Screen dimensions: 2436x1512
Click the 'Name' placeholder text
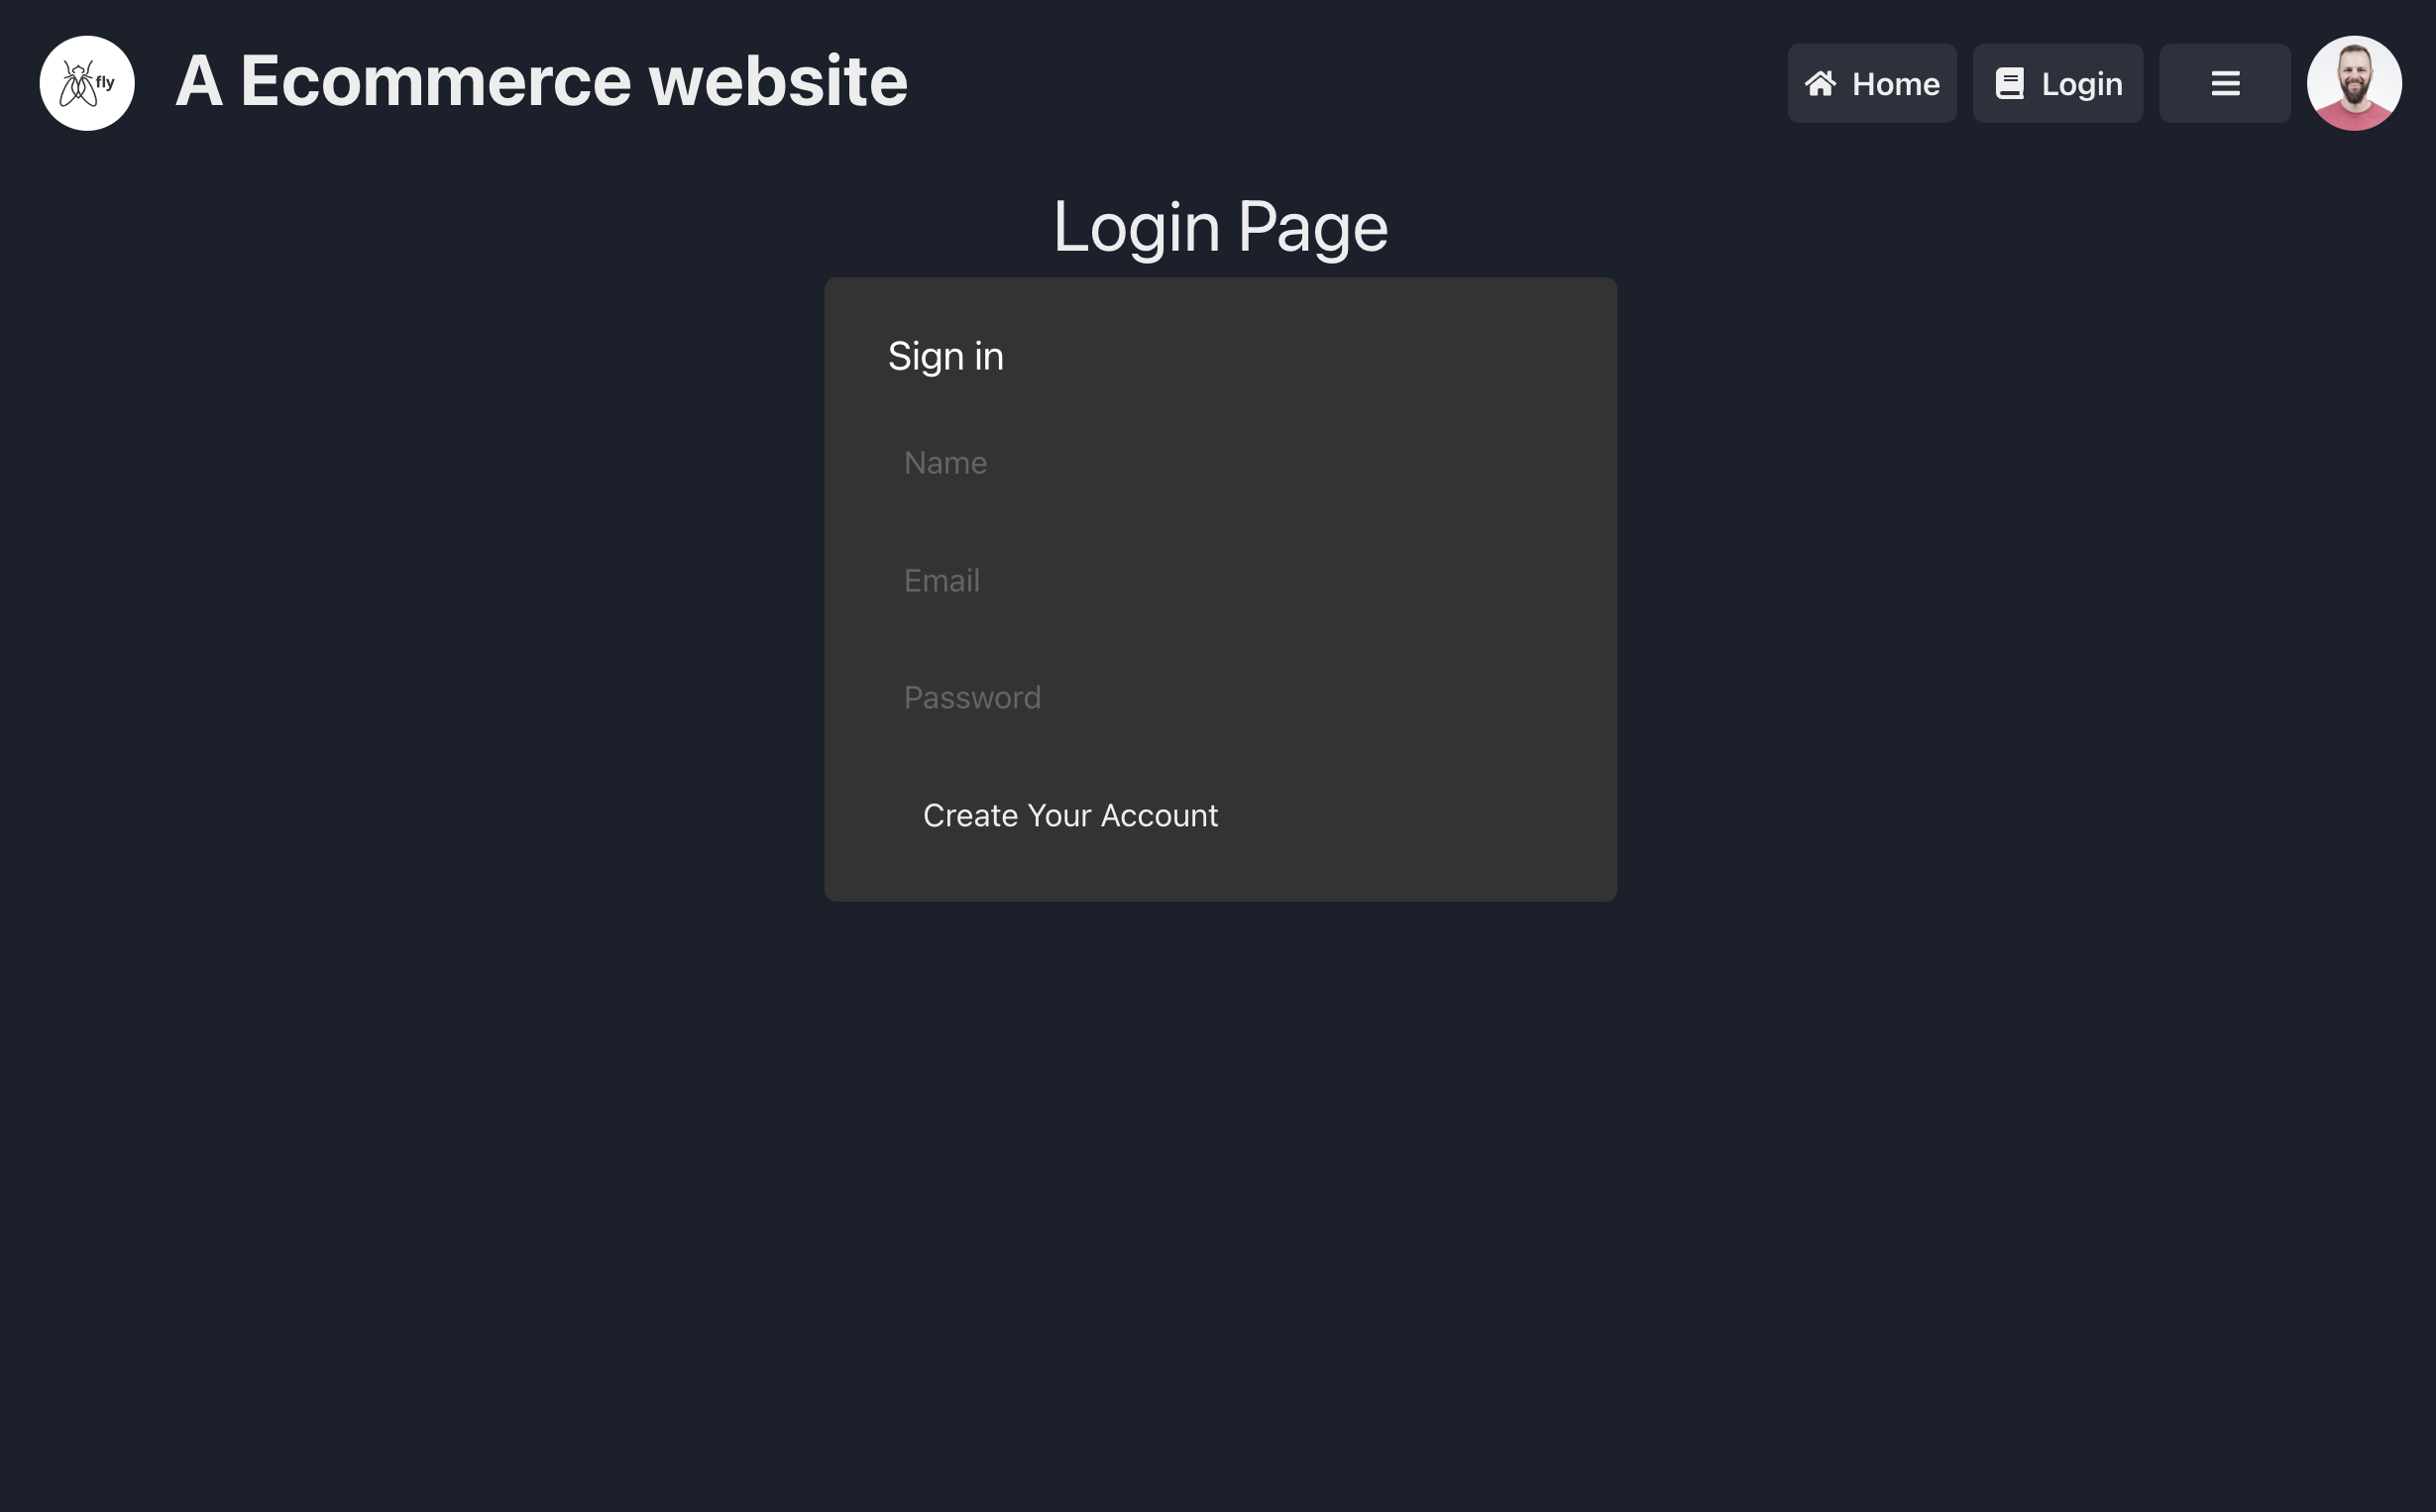[x=945, y=463]
